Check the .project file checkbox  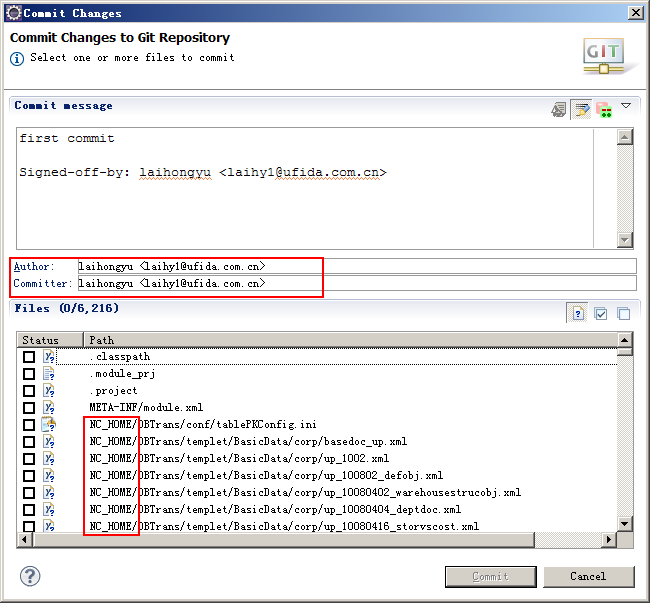pyautogui.click(x=29, y=391)
